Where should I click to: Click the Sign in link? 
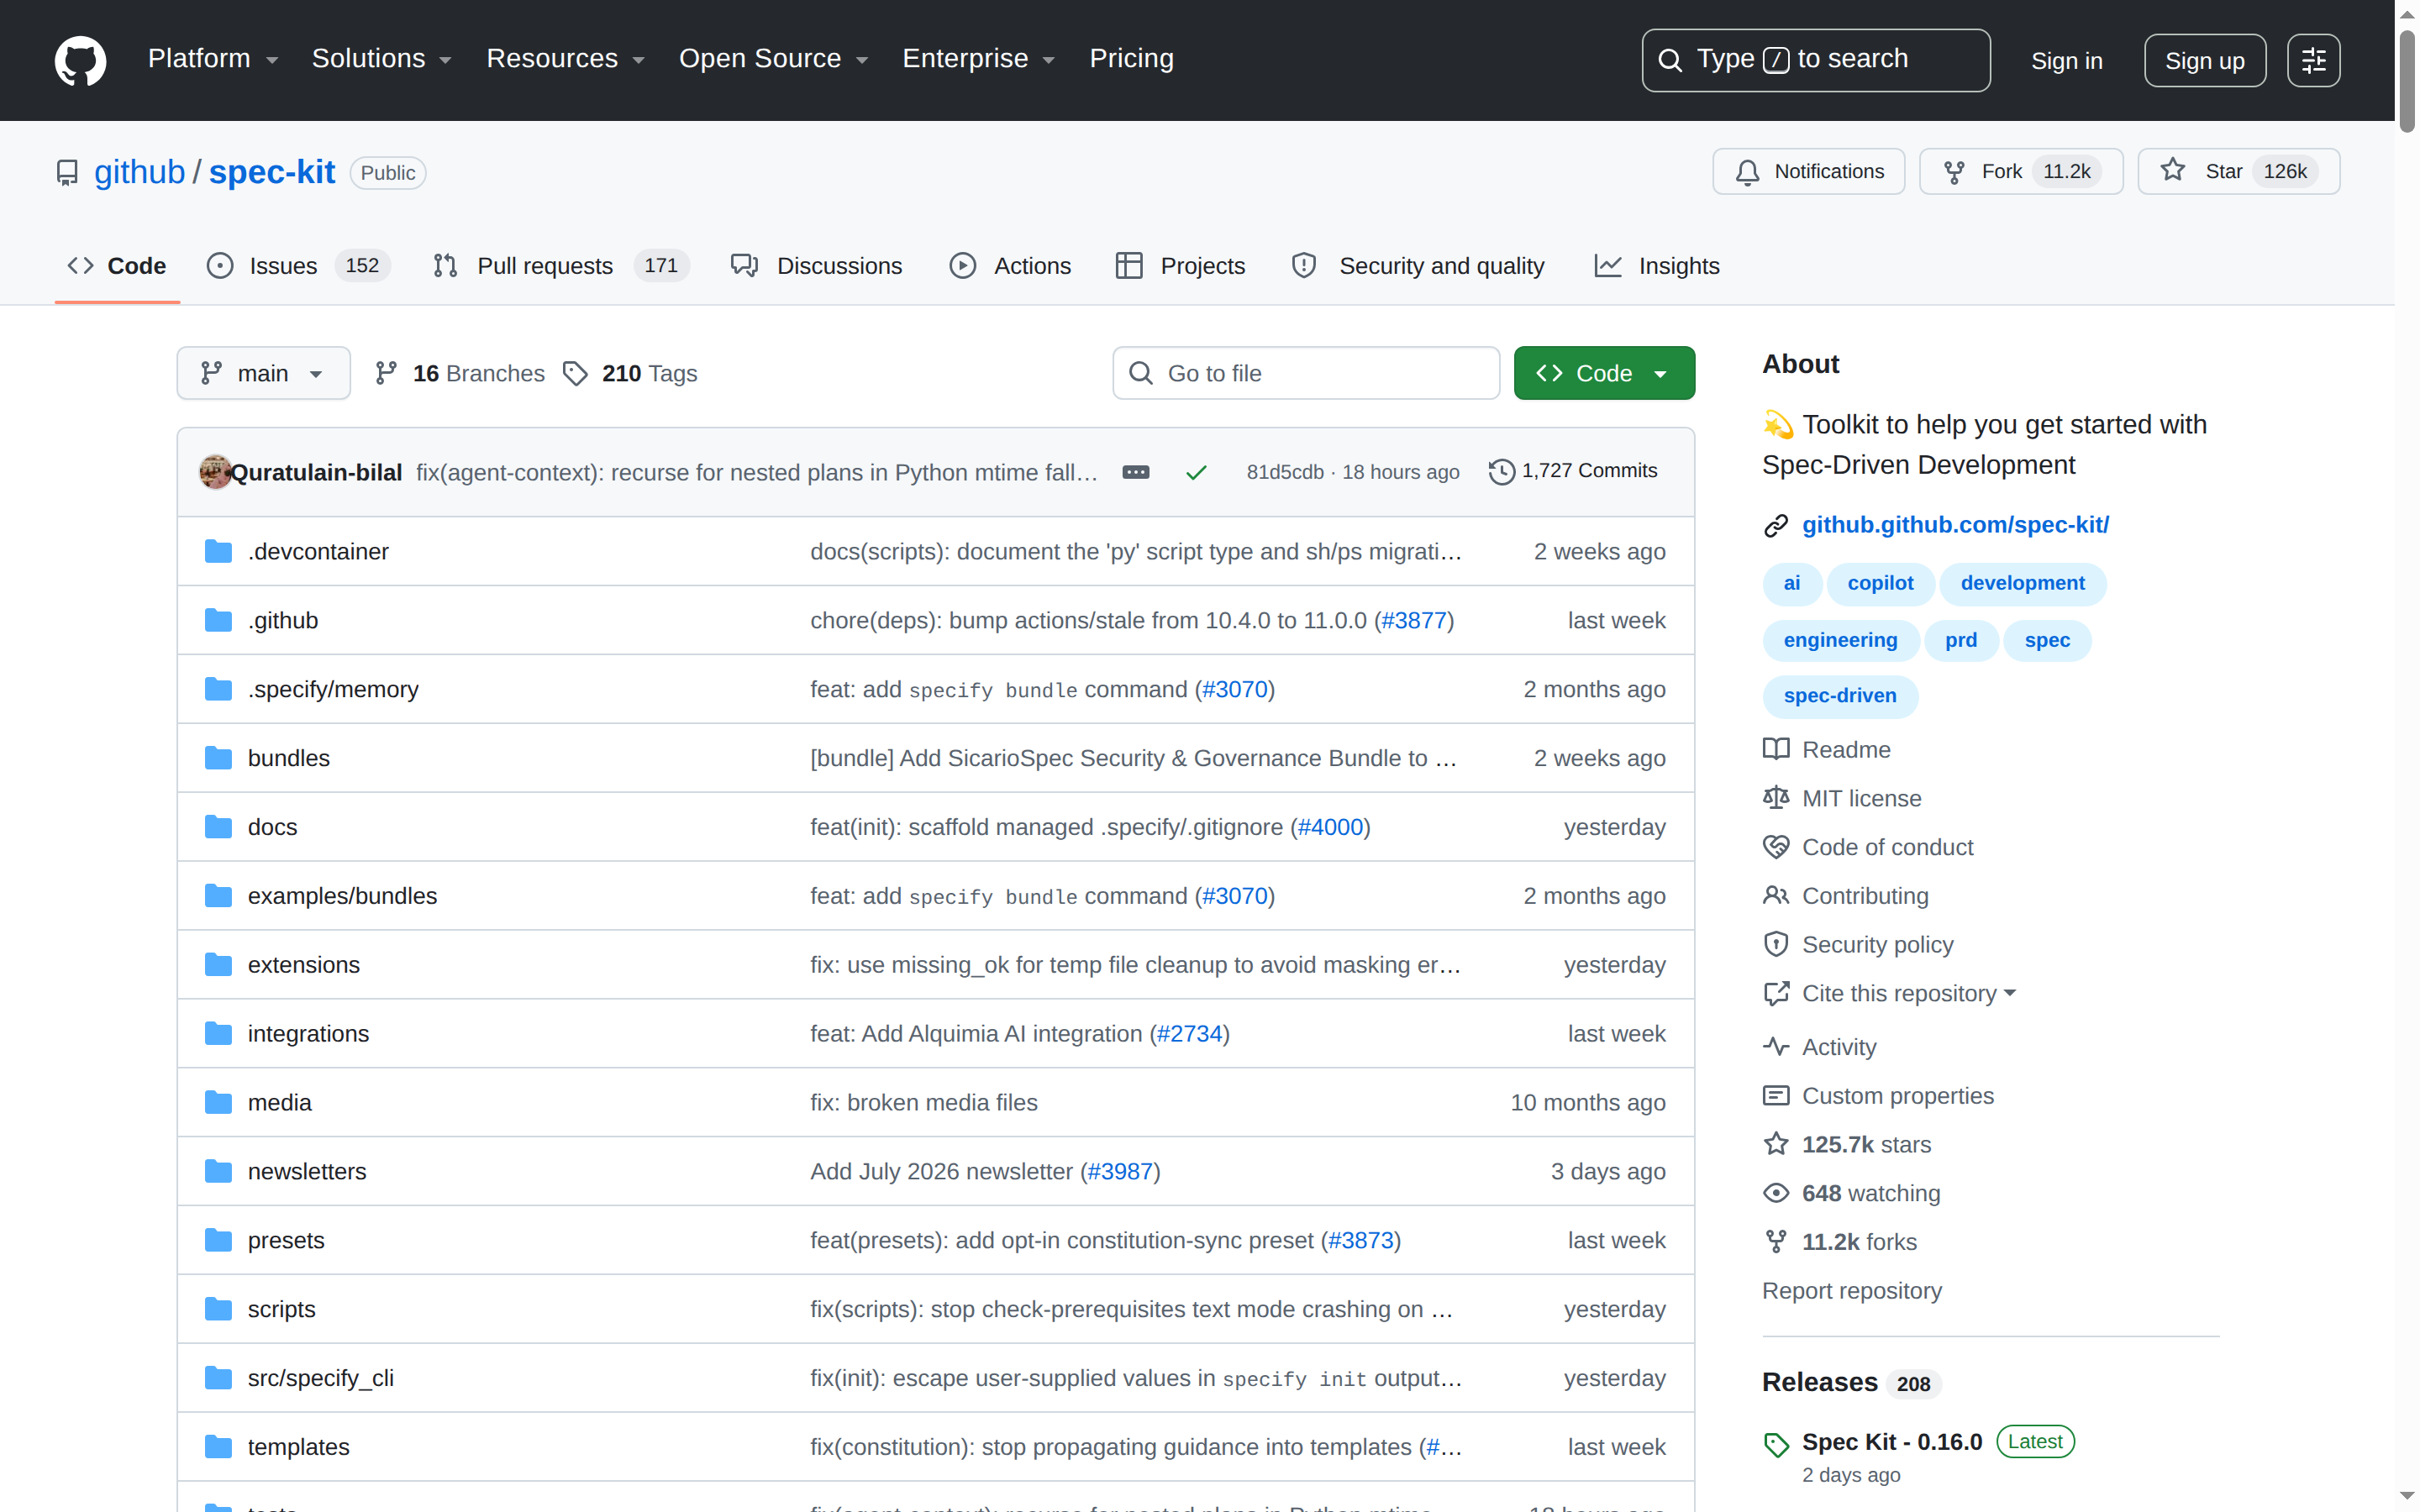coord(2066,61)
